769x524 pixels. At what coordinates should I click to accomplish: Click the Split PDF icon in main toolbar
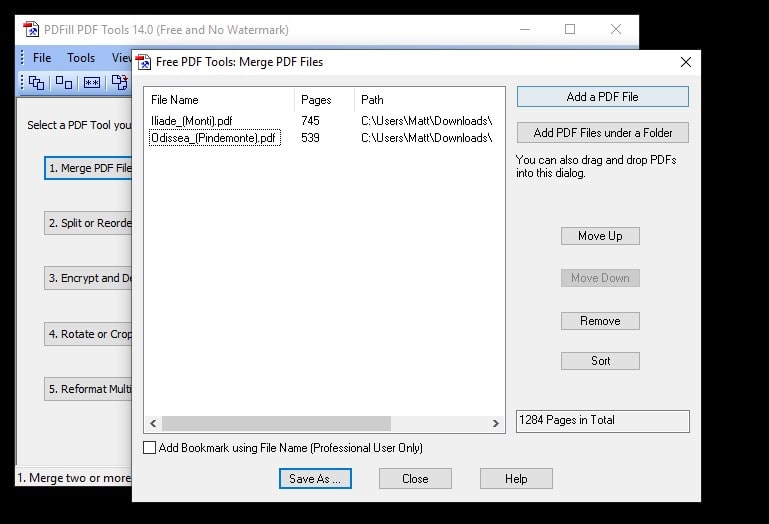click(x=64, y=82)
